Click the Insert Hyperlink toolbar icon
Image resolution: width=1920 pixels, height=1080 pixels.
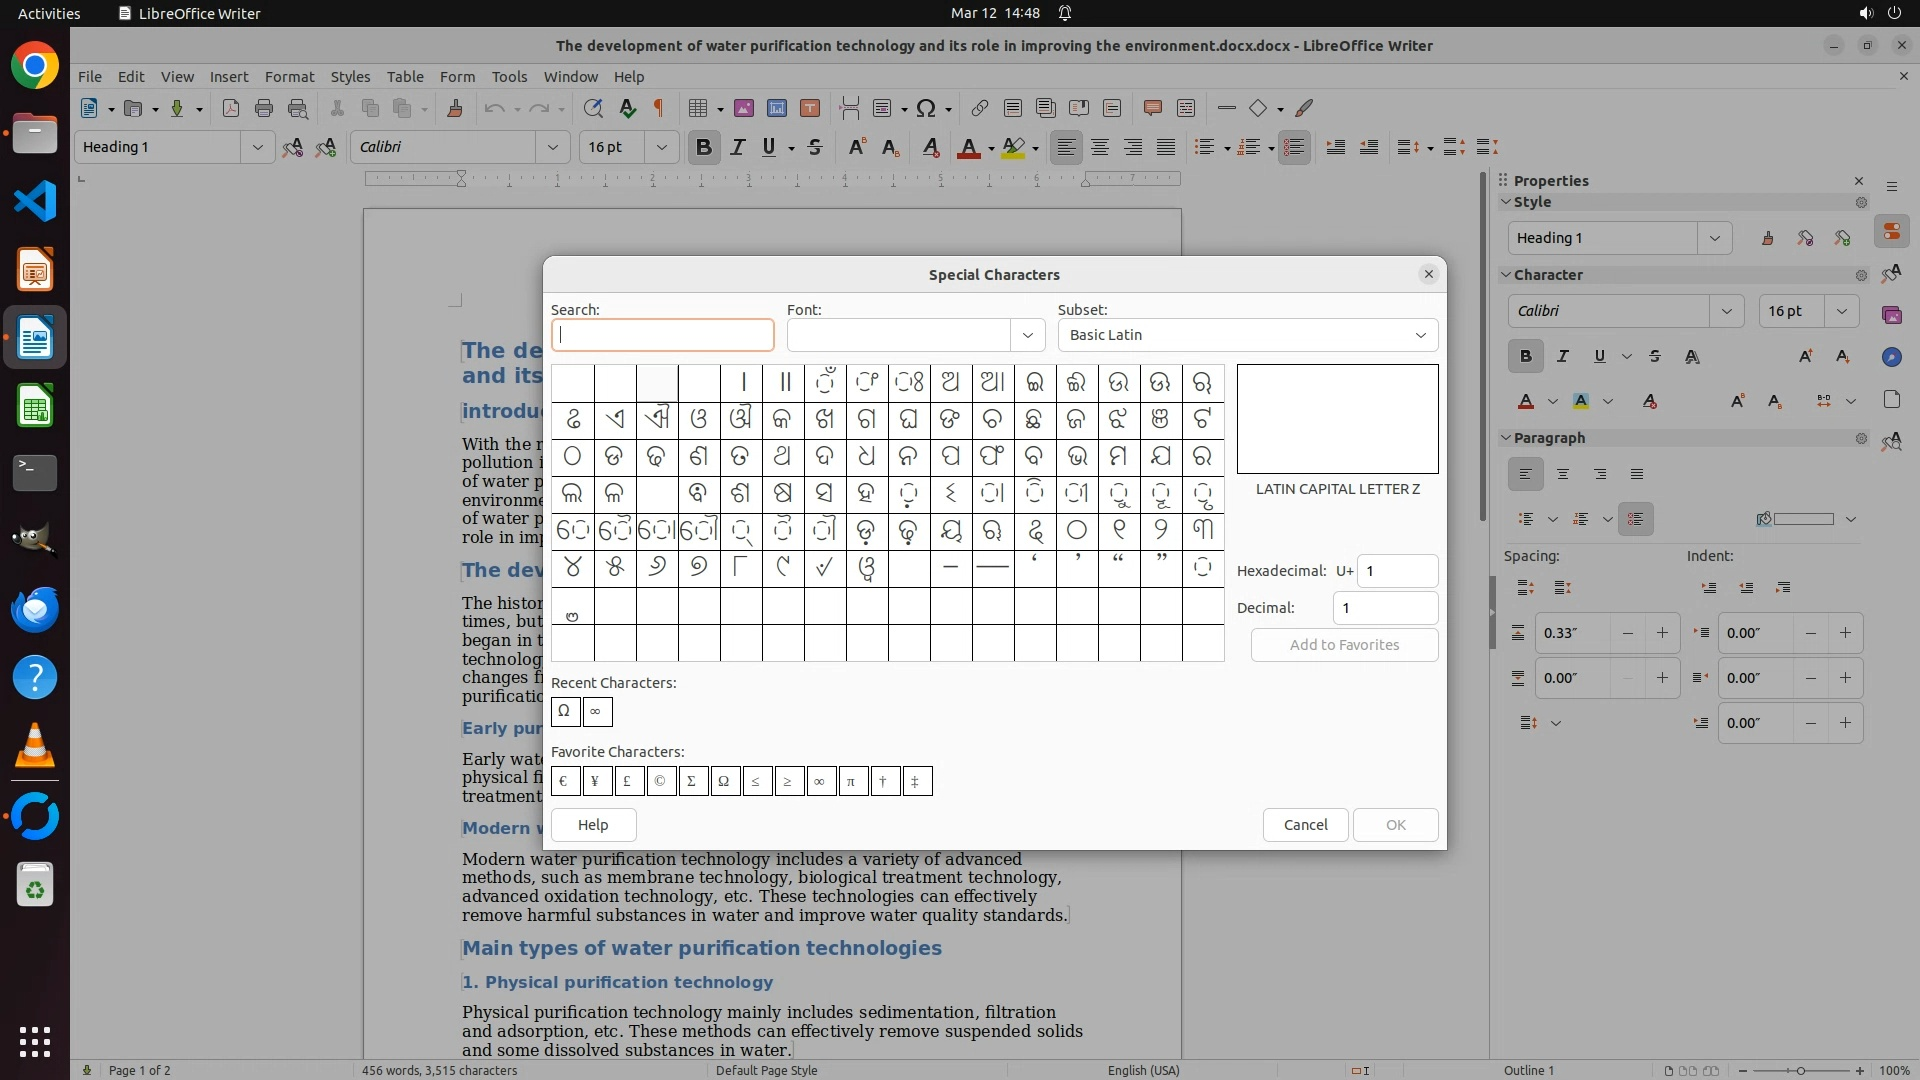980,108
